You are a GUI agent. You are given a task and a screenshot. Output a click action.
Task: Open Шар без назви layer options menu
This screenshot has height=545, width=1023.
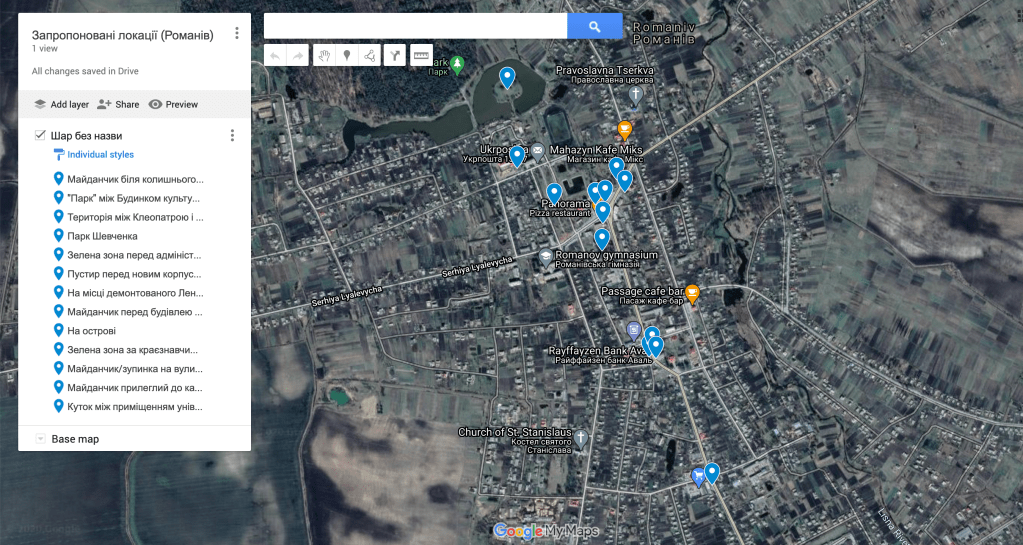(232, 136)
